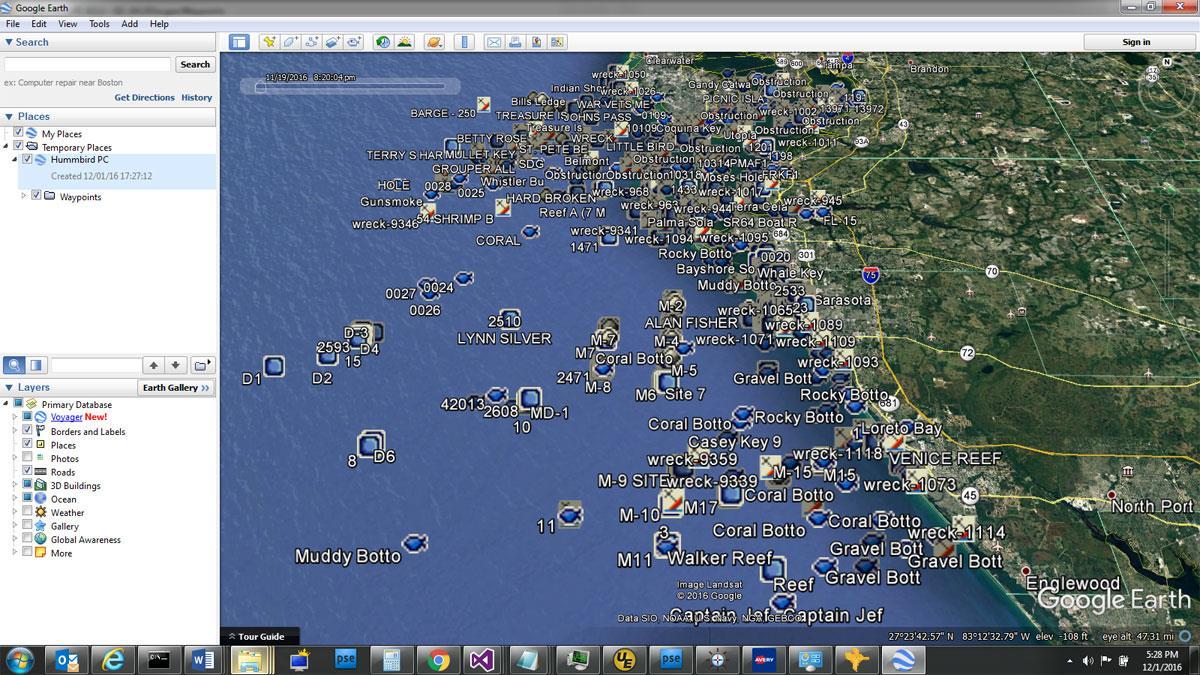Screen dimensions: 1200x675
Task: Collapse the Layers panel
Action: [x=9, y=387]
